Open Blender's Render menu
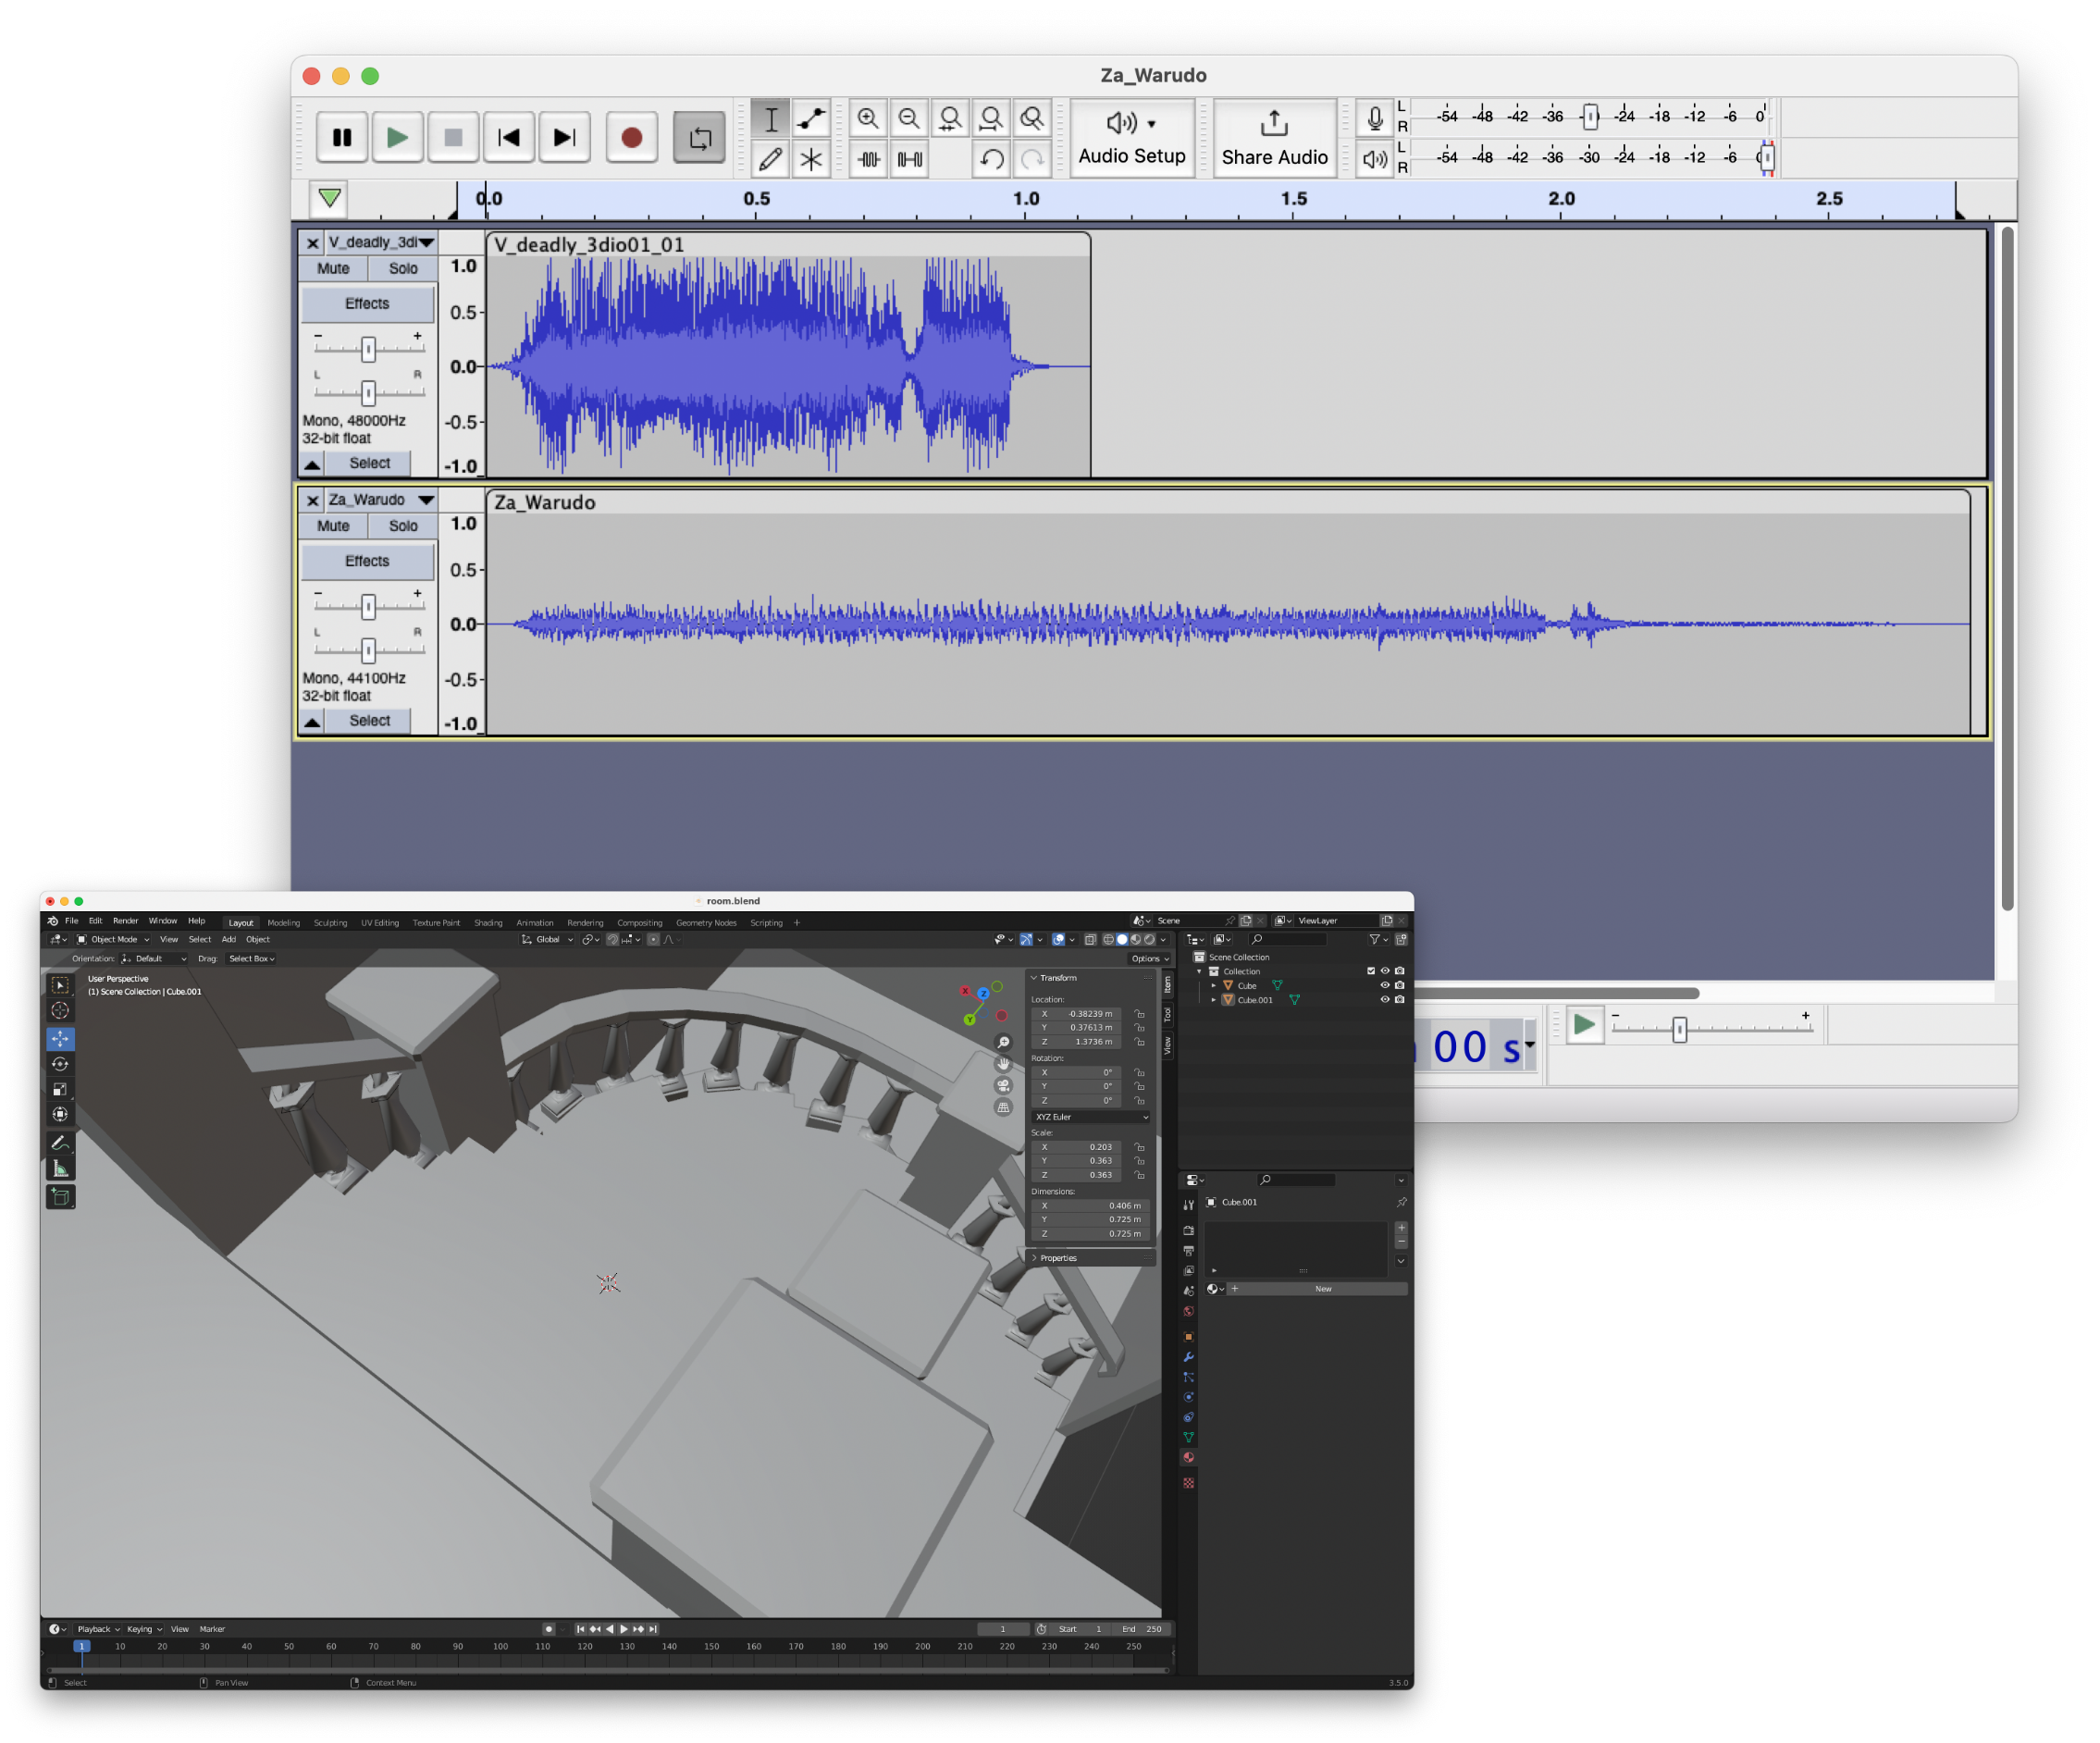 pyautogui.click(x=125, y=920)
